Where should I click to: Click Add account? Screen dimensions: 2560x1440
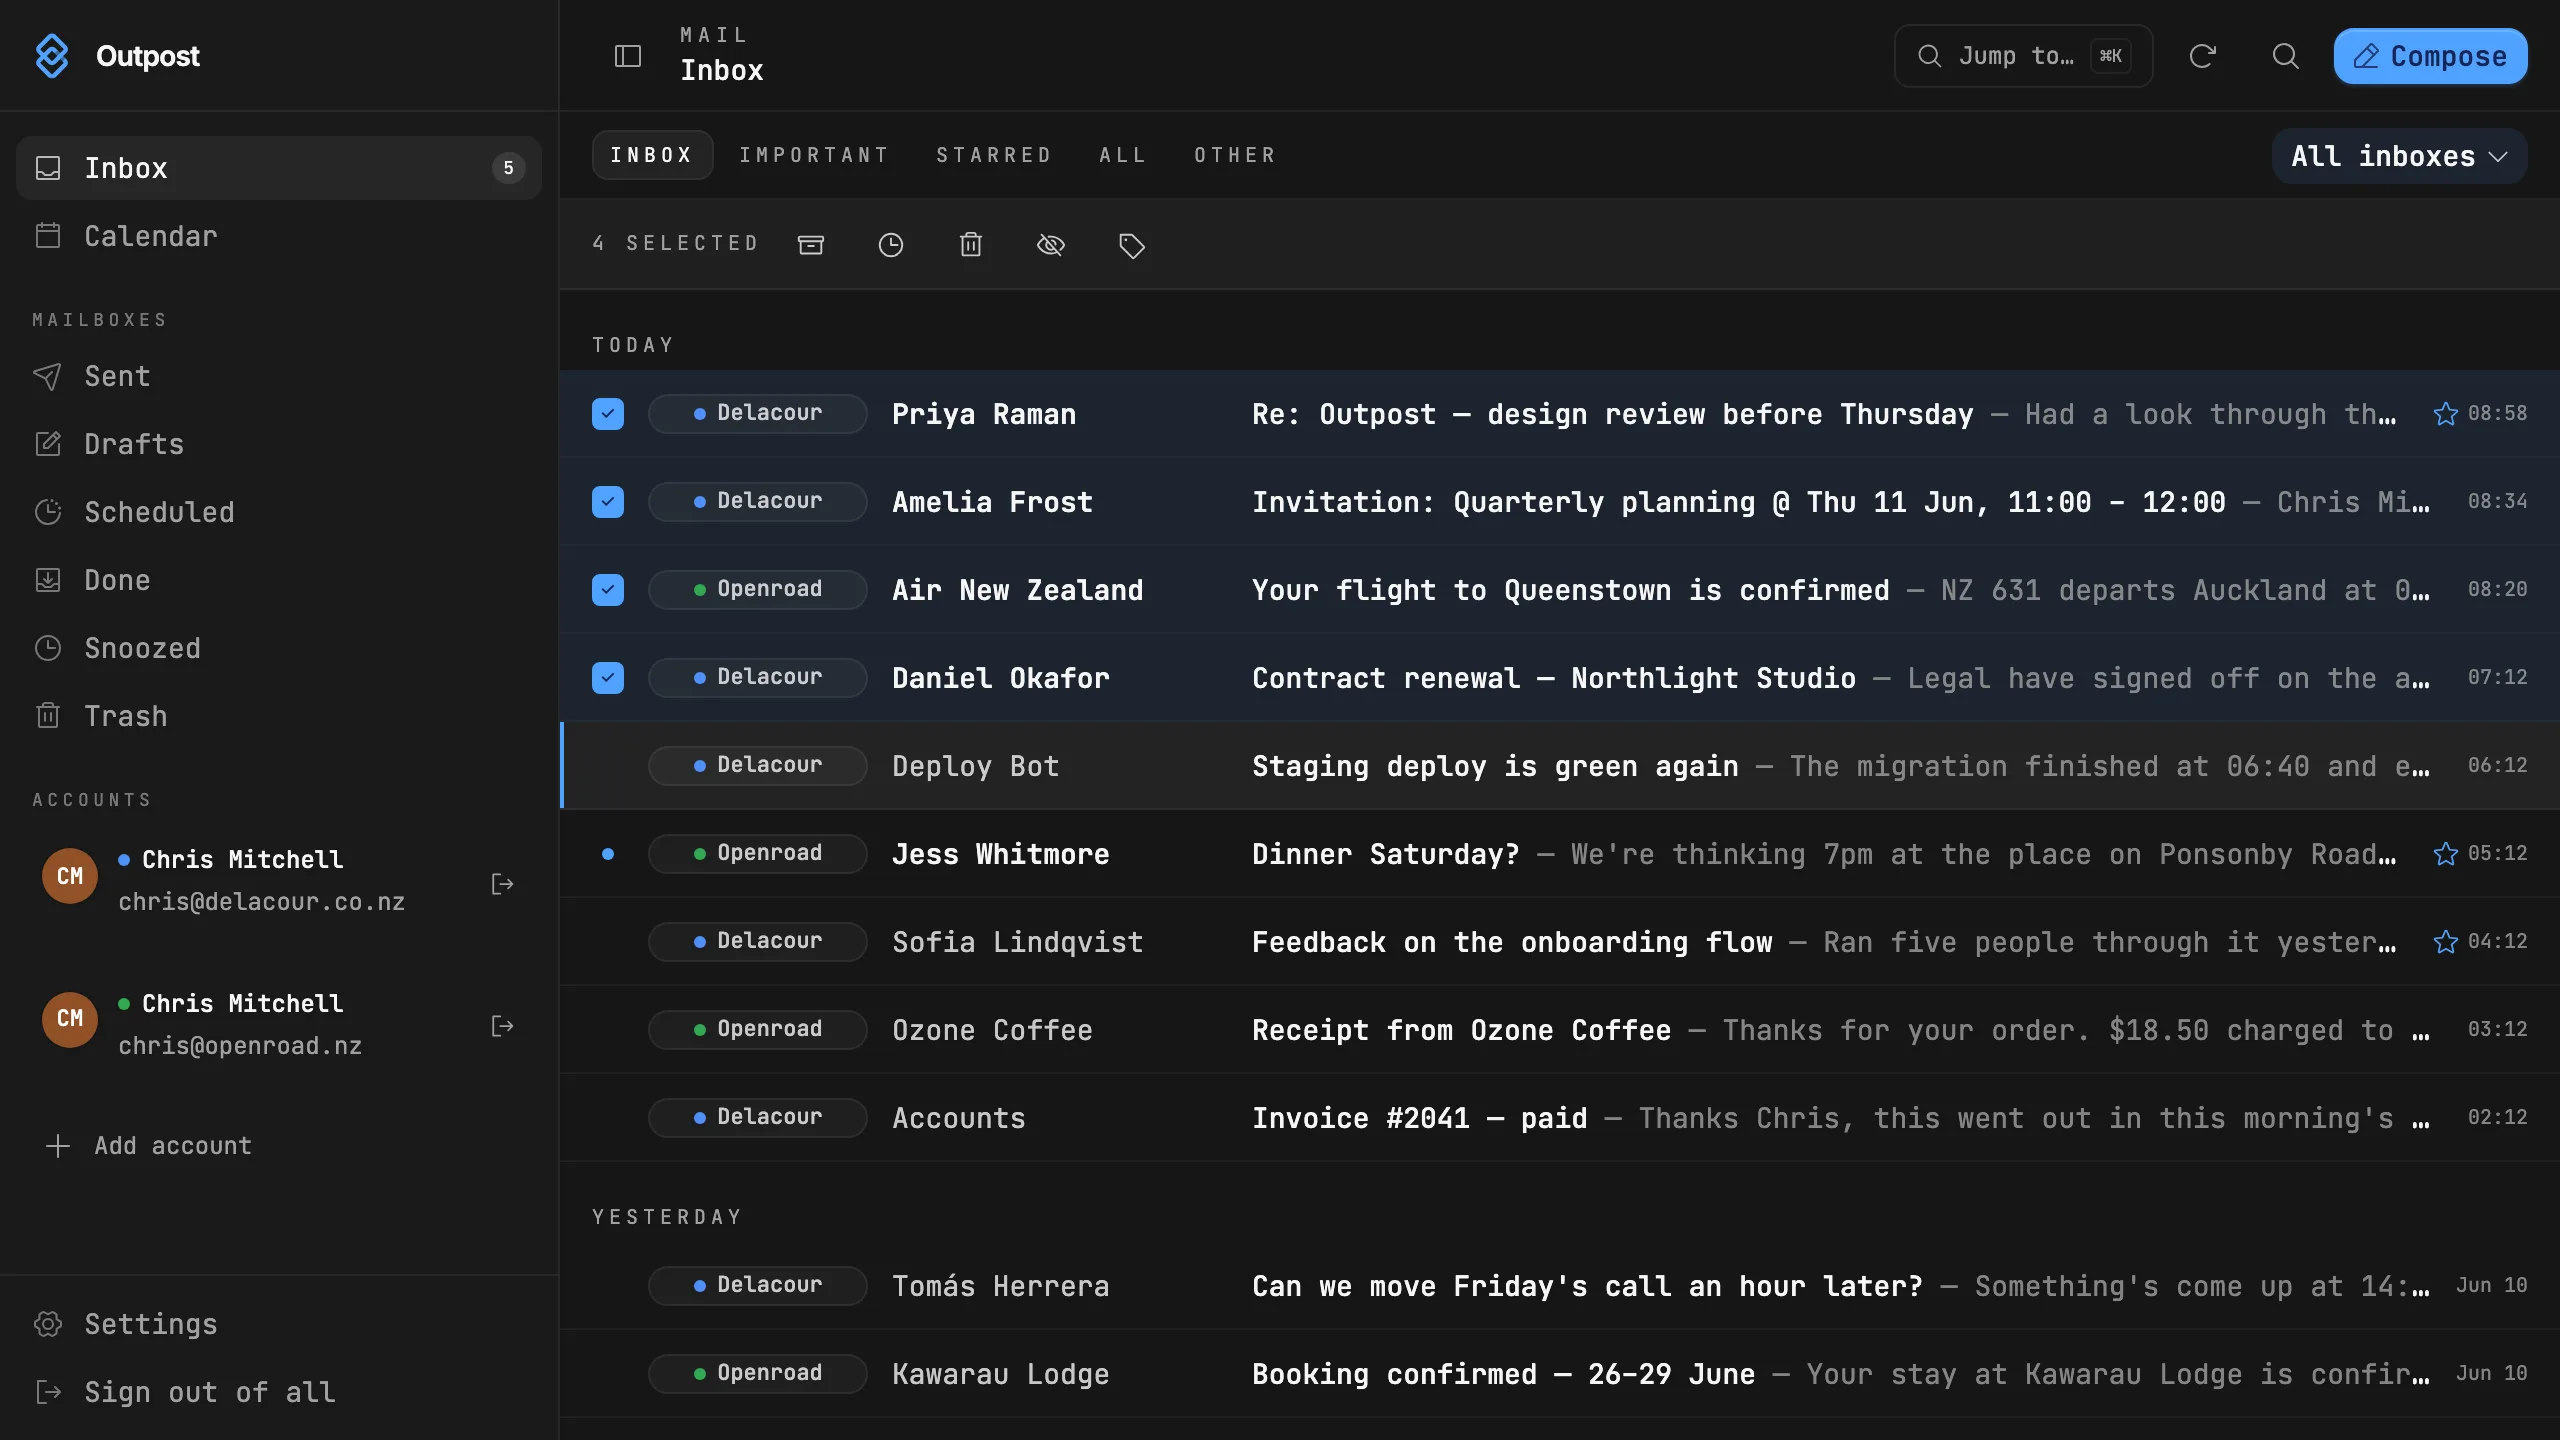click(x=150, y=1146)
